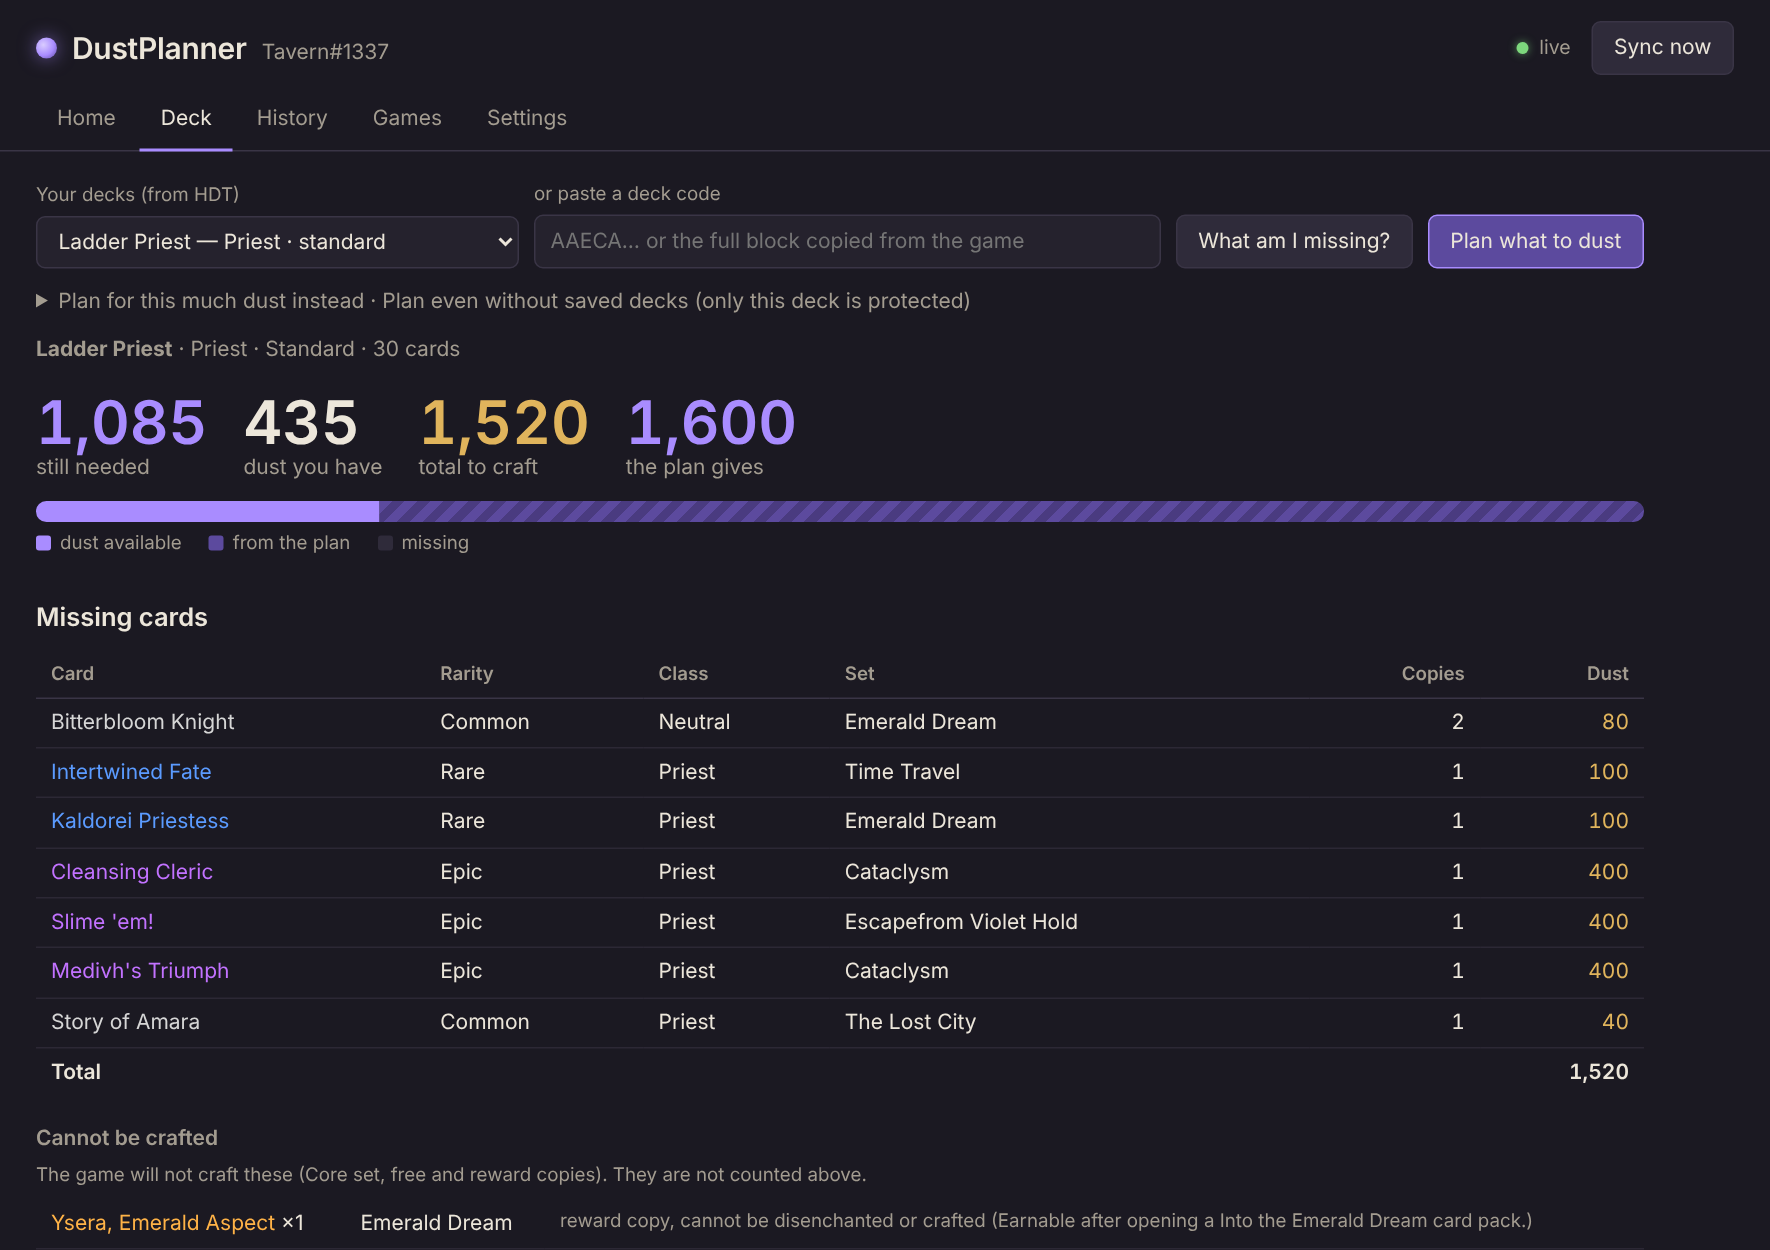This screenshot has height=1250, width=1770.
Task: Click the Rarity column header
Action: click(x=466, y=674)
